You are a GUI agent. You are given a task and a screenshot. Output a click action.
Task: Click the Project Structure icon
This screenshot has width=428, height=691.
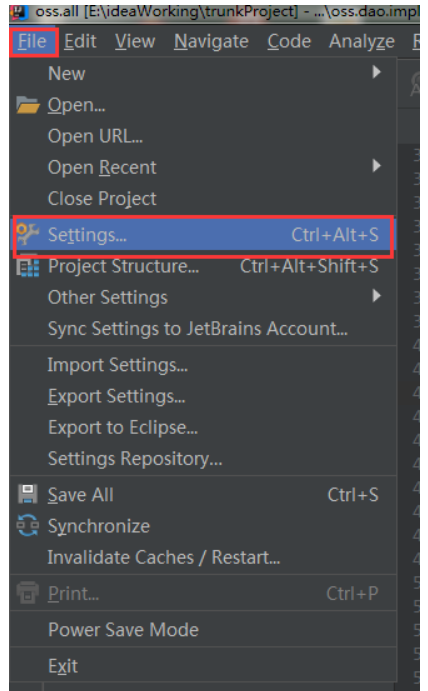(x=28, y=267)
